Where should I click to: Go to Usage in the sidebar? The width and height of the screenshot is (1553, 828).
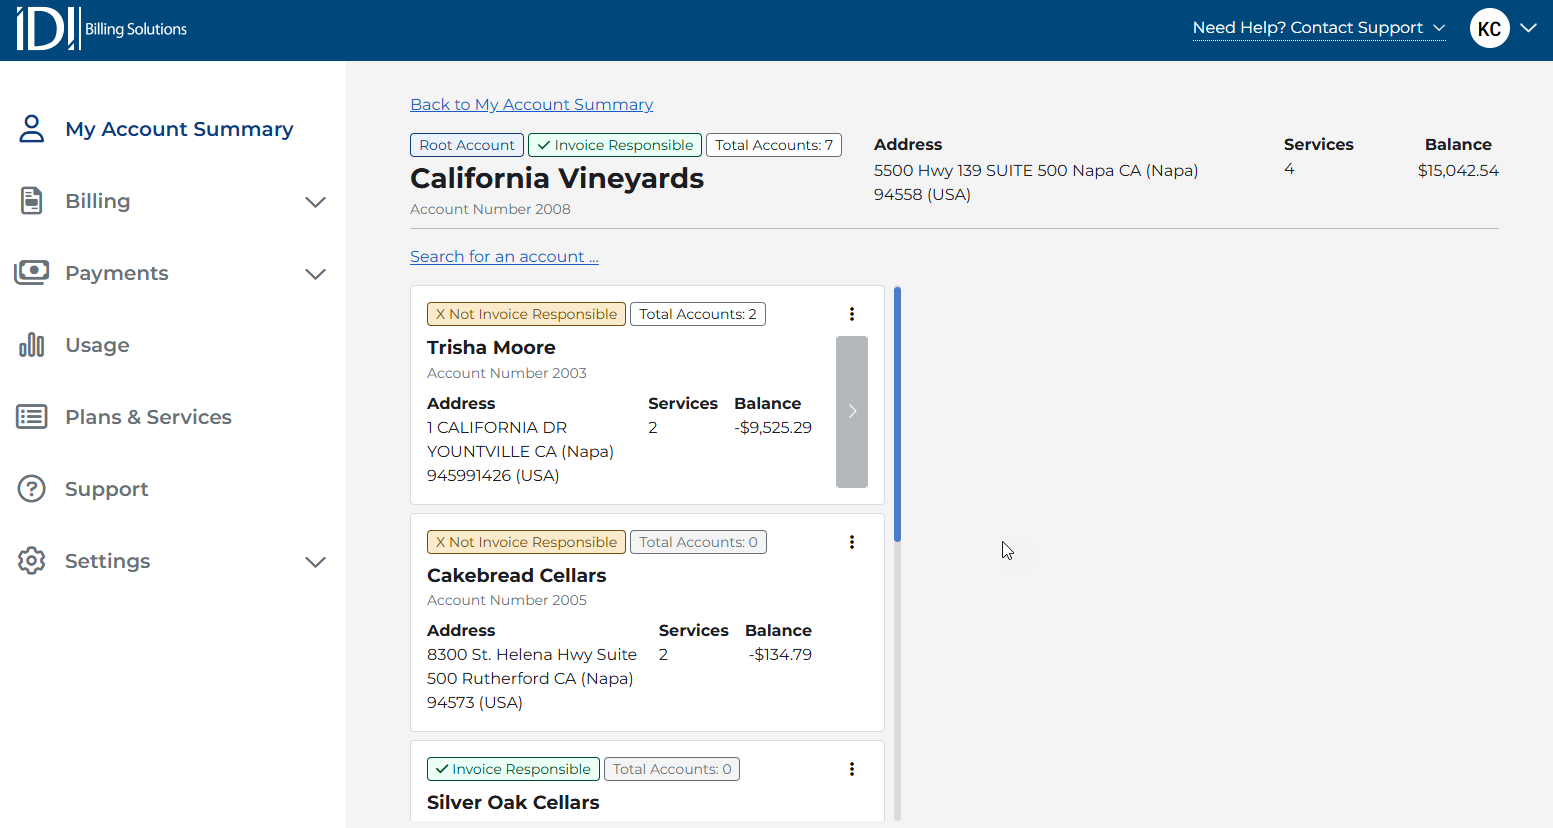(x=97, y=345)
